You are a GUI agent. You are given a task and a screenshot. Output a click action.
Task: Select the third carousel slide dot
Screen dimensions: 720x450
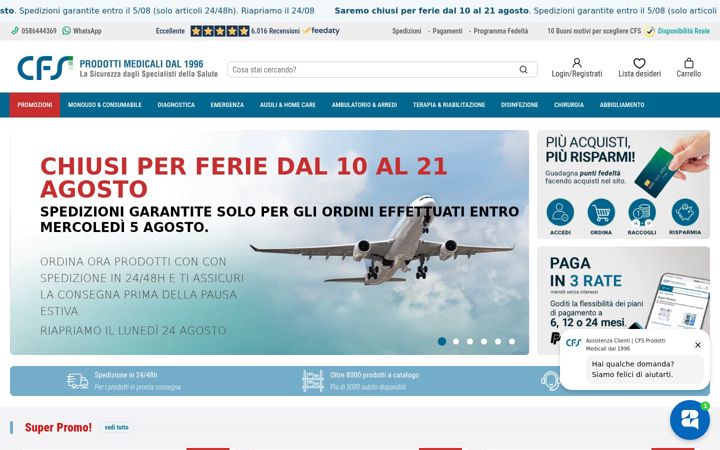click(470, 341)
